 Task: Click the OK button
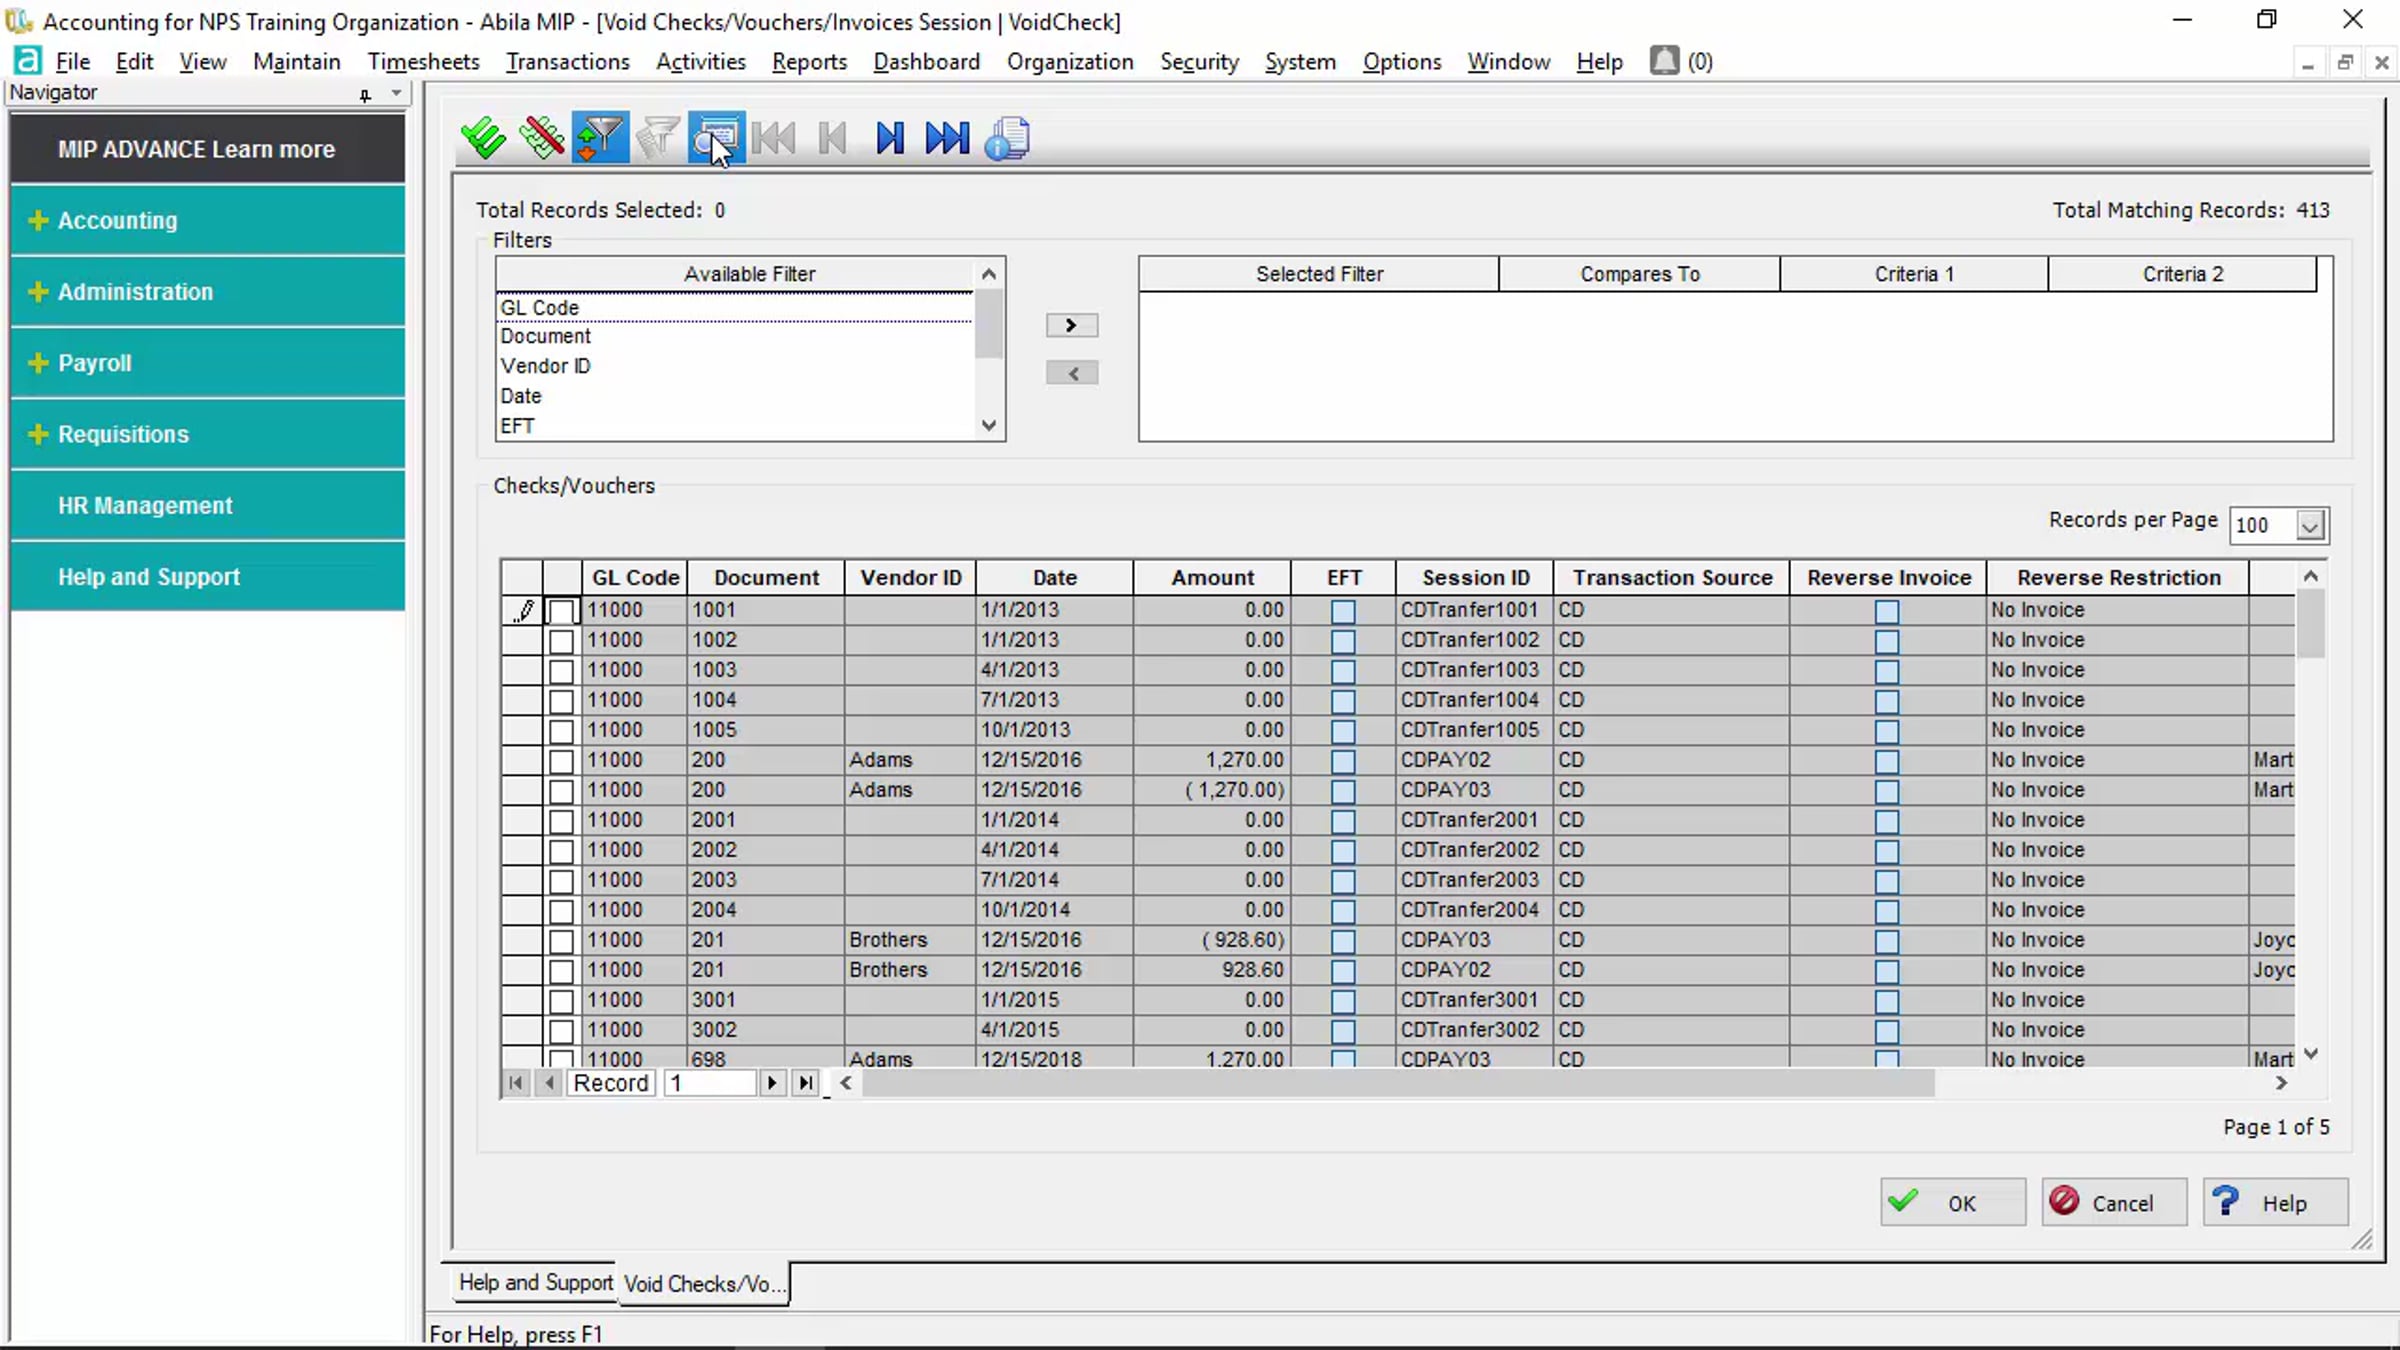[1952, 1202]
